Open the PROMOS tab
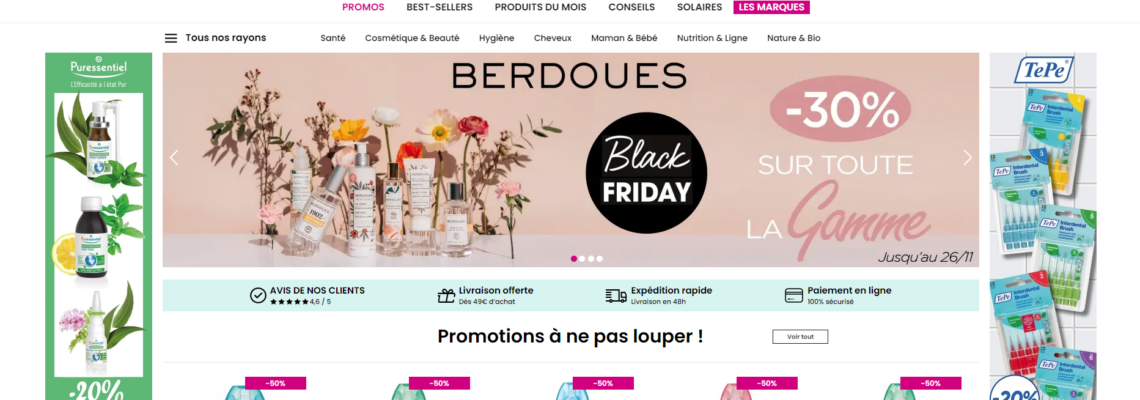Image resolution: width=1140 pixels, height=400 pixels. point(364,7)
